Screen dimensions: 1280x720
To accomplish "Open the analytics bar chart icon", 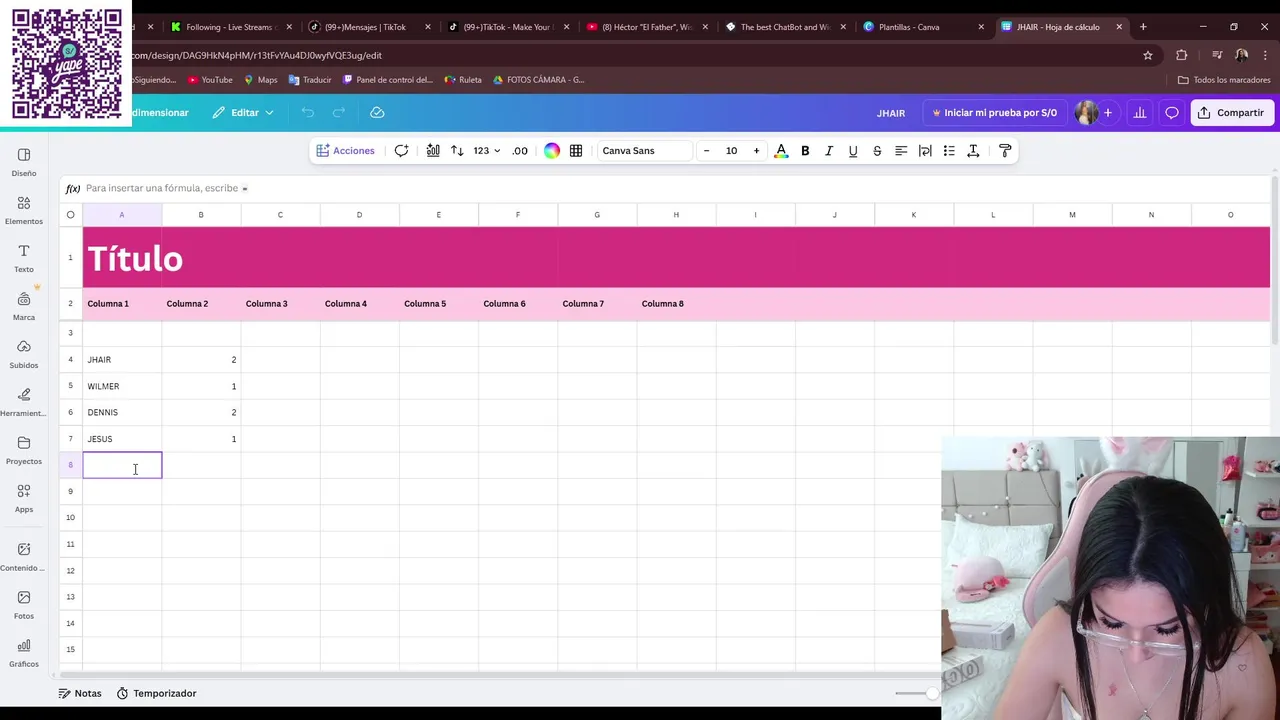I will (1139, 113).
